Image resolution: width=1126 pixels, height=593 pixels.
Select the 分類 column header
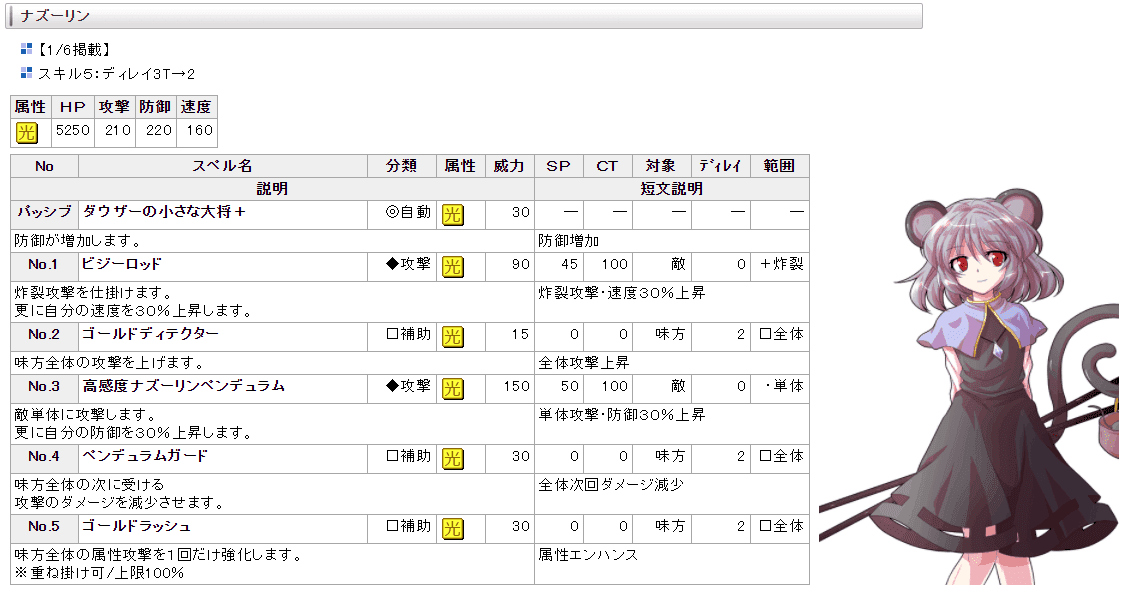tap(401, 166)
